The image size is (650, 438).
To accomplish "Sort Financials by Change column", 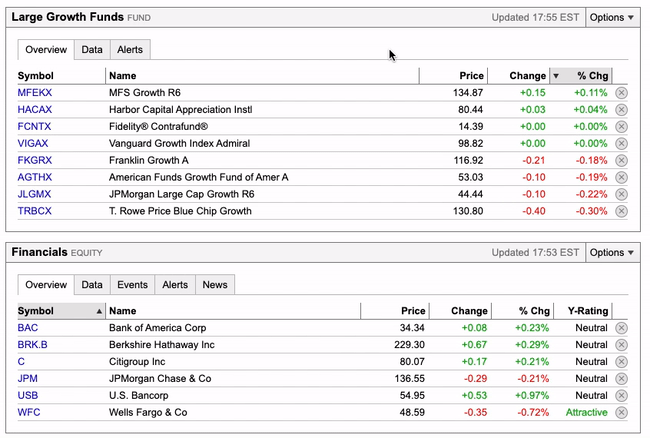I will pyautogui.click(x=460, y=311).
